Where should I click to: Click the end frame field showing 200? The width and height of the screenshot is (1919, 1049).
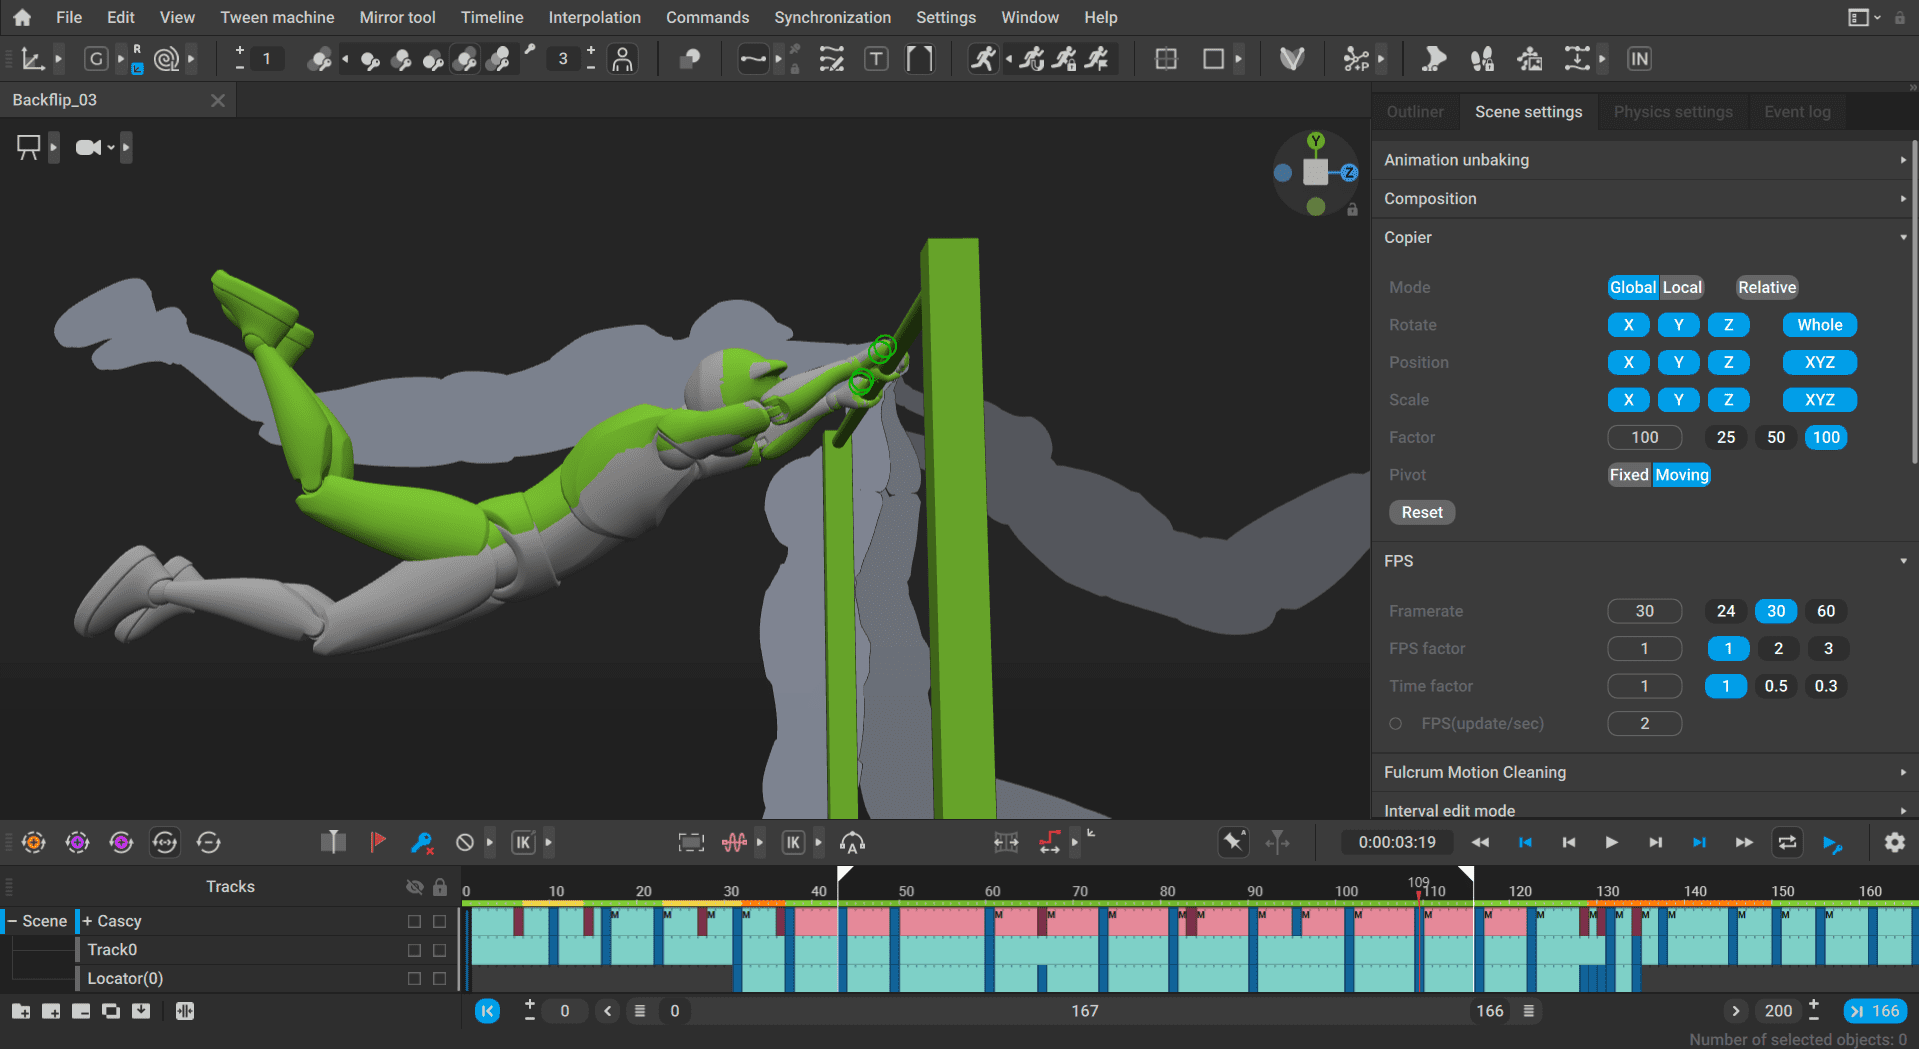pos(1778,1010)
